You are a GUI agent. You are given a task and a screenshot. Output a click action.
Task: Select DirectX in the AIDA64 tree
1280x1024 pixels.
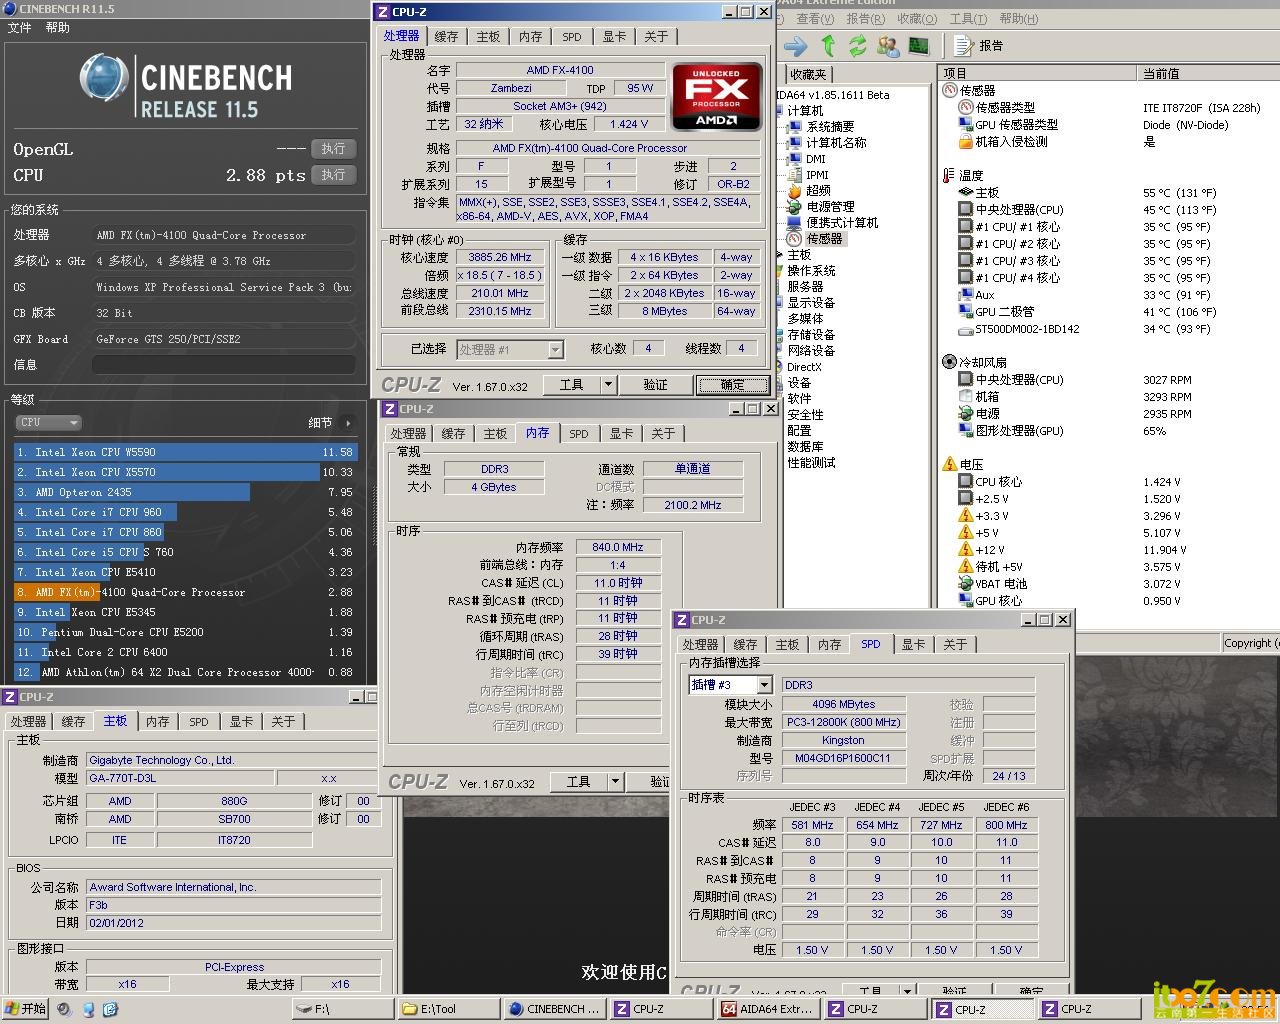pyautogui.click(x=804, y=367)
